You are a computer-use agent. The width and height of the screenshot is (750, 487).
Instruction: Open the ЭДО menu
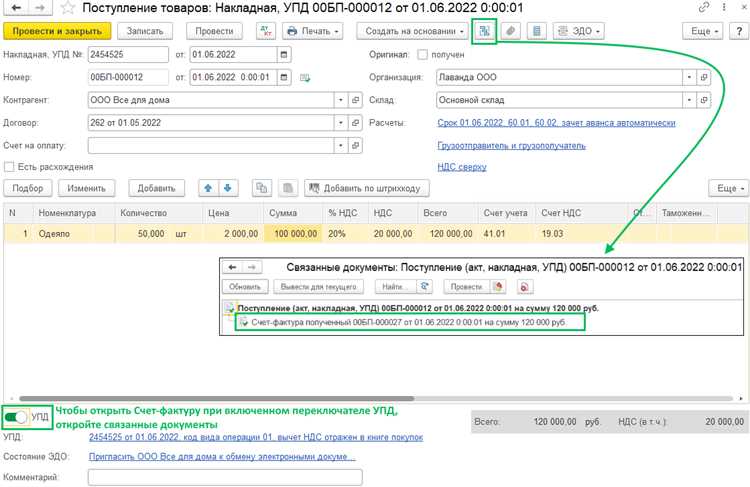[x=578, y=31]
